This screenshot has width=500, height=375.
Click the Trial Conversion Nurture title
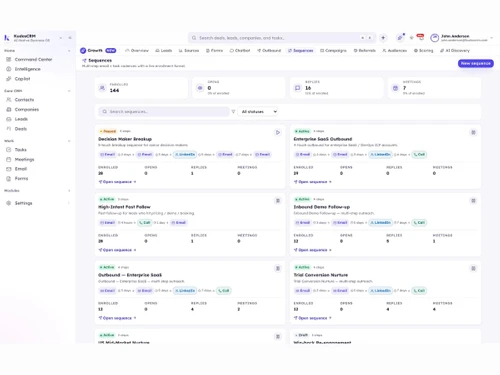point(321,275)
